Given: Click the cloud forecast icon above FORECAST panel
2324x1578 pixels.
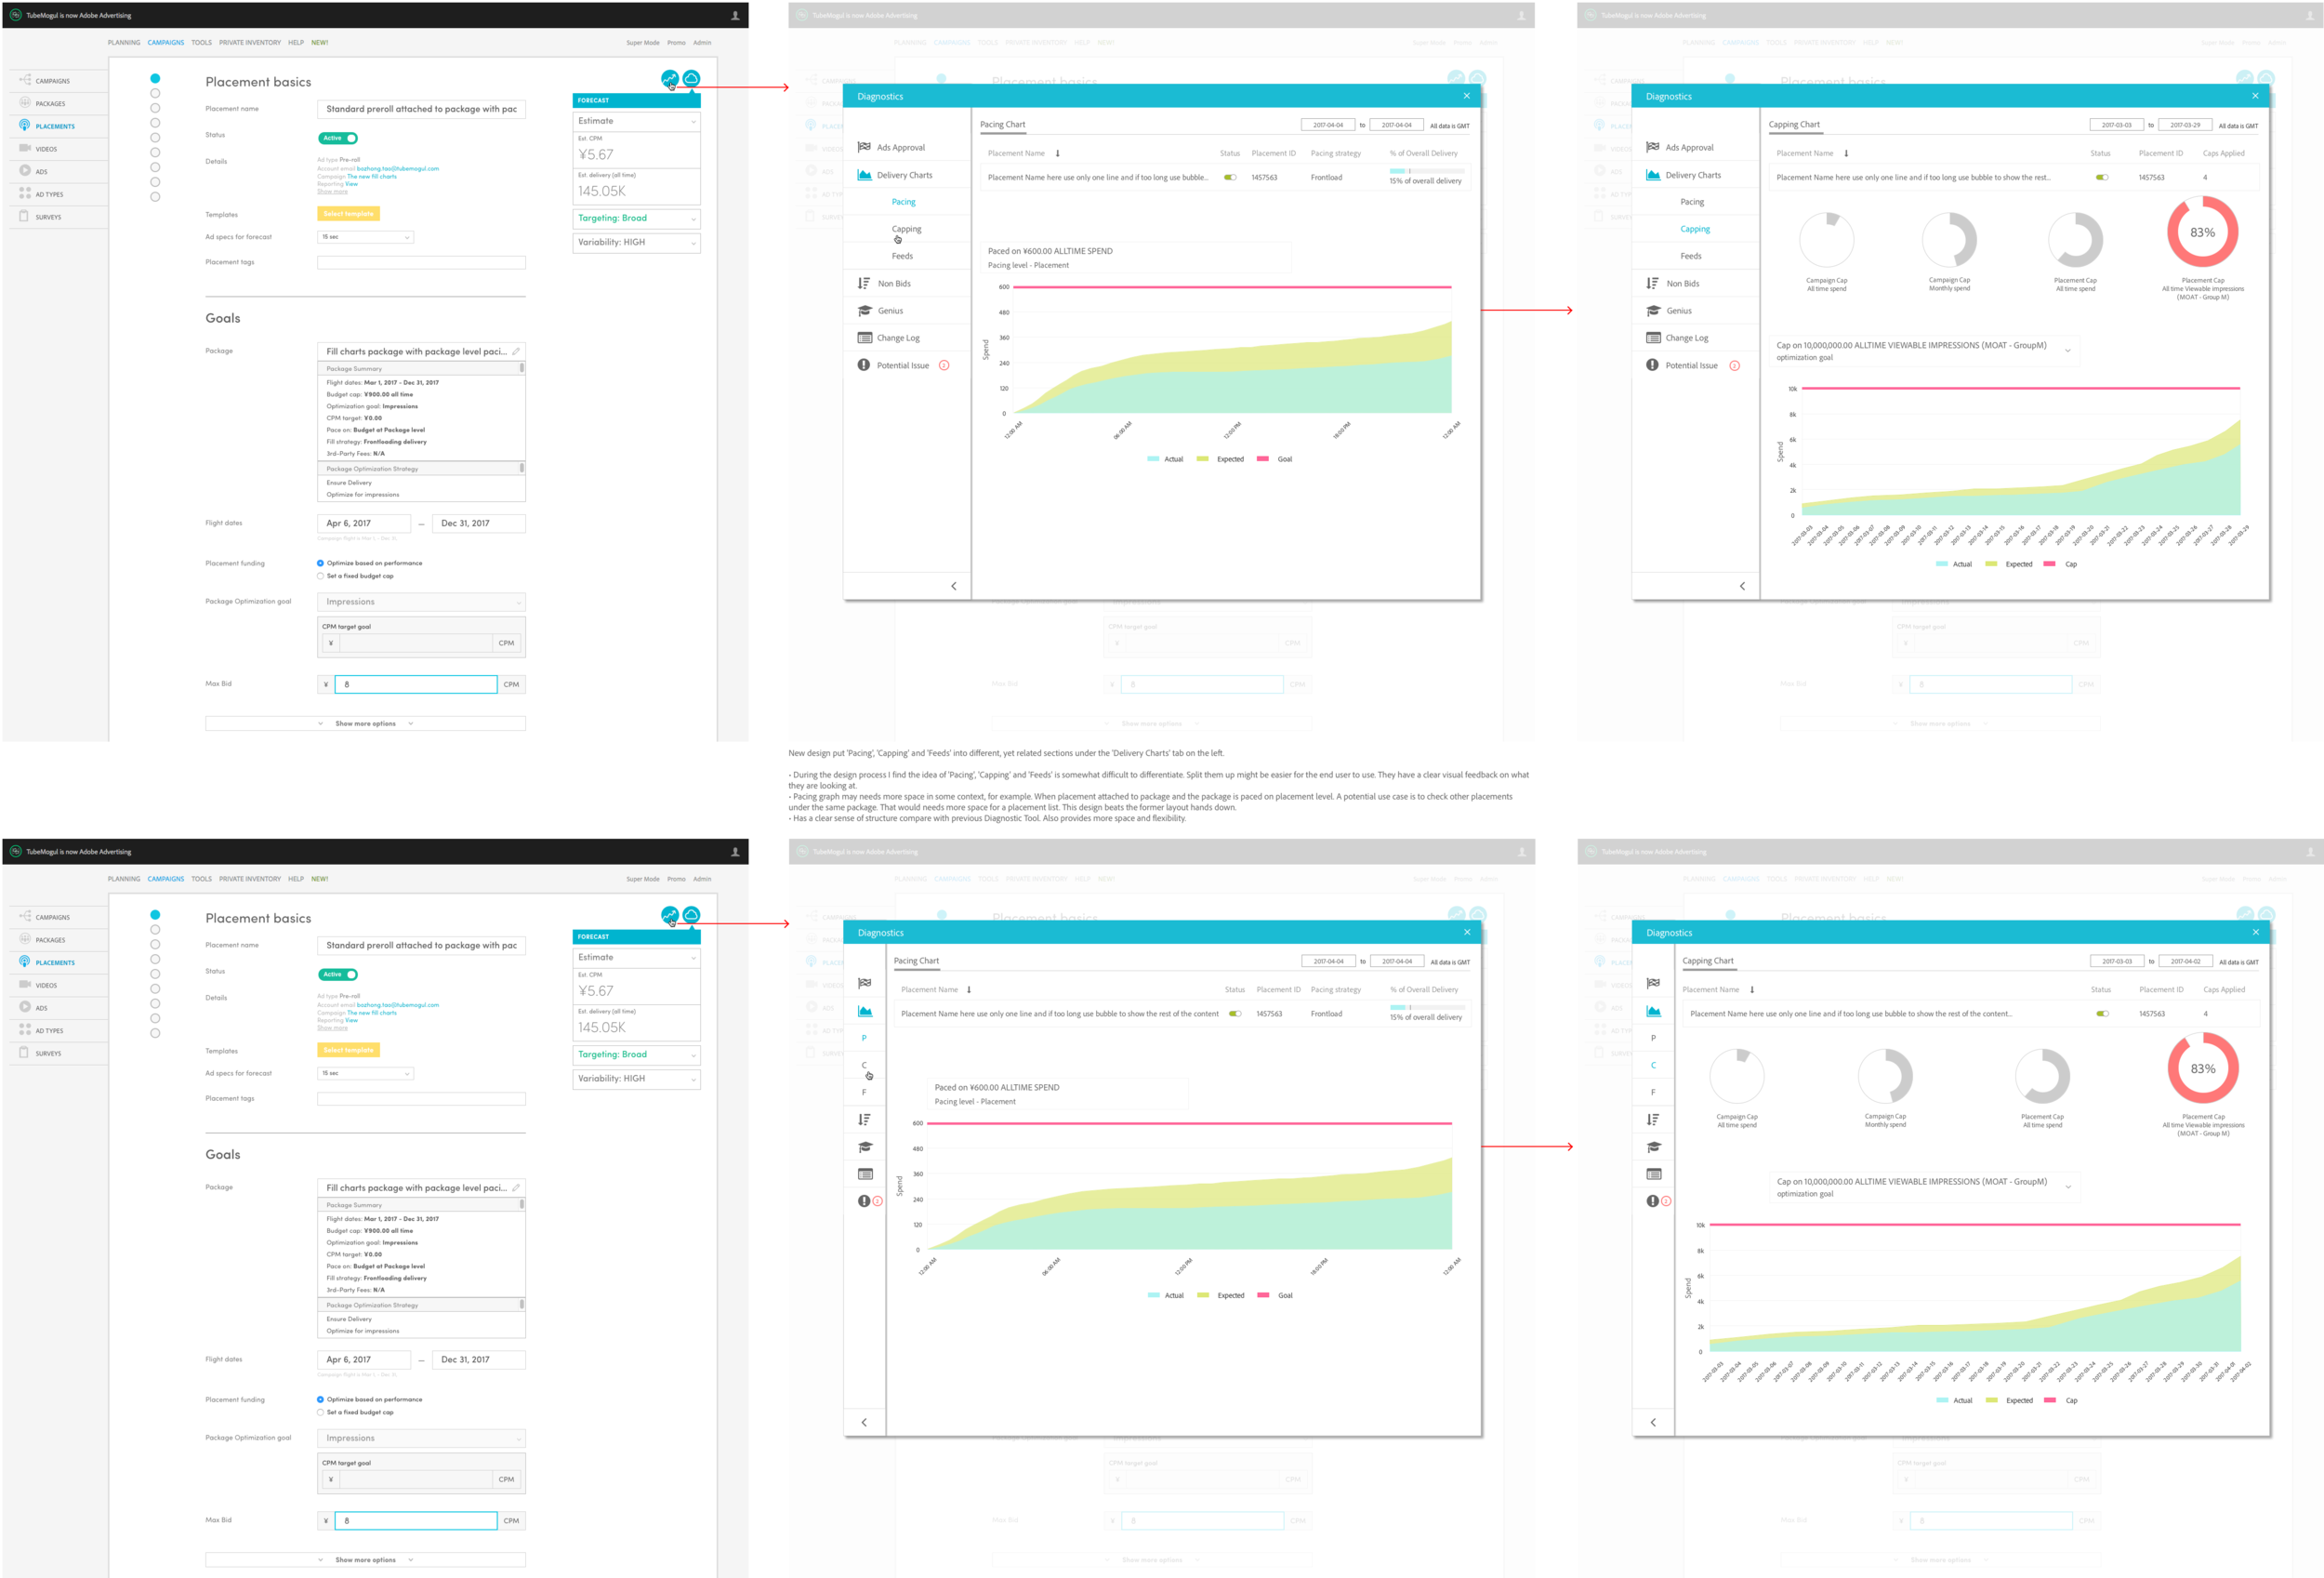Looking at the screenshot, I should 691,78.
